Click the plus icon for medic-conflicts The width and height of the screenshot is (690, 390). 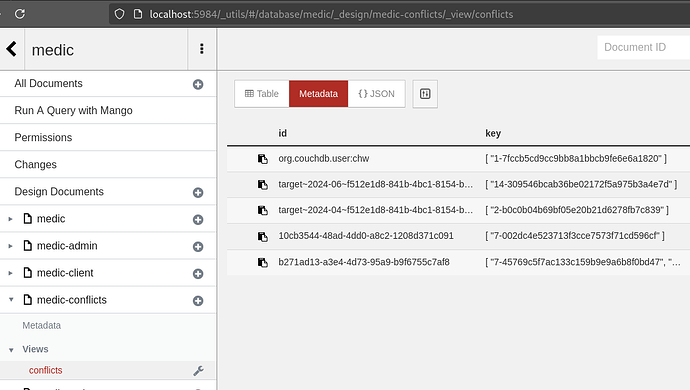click(198, 301)
